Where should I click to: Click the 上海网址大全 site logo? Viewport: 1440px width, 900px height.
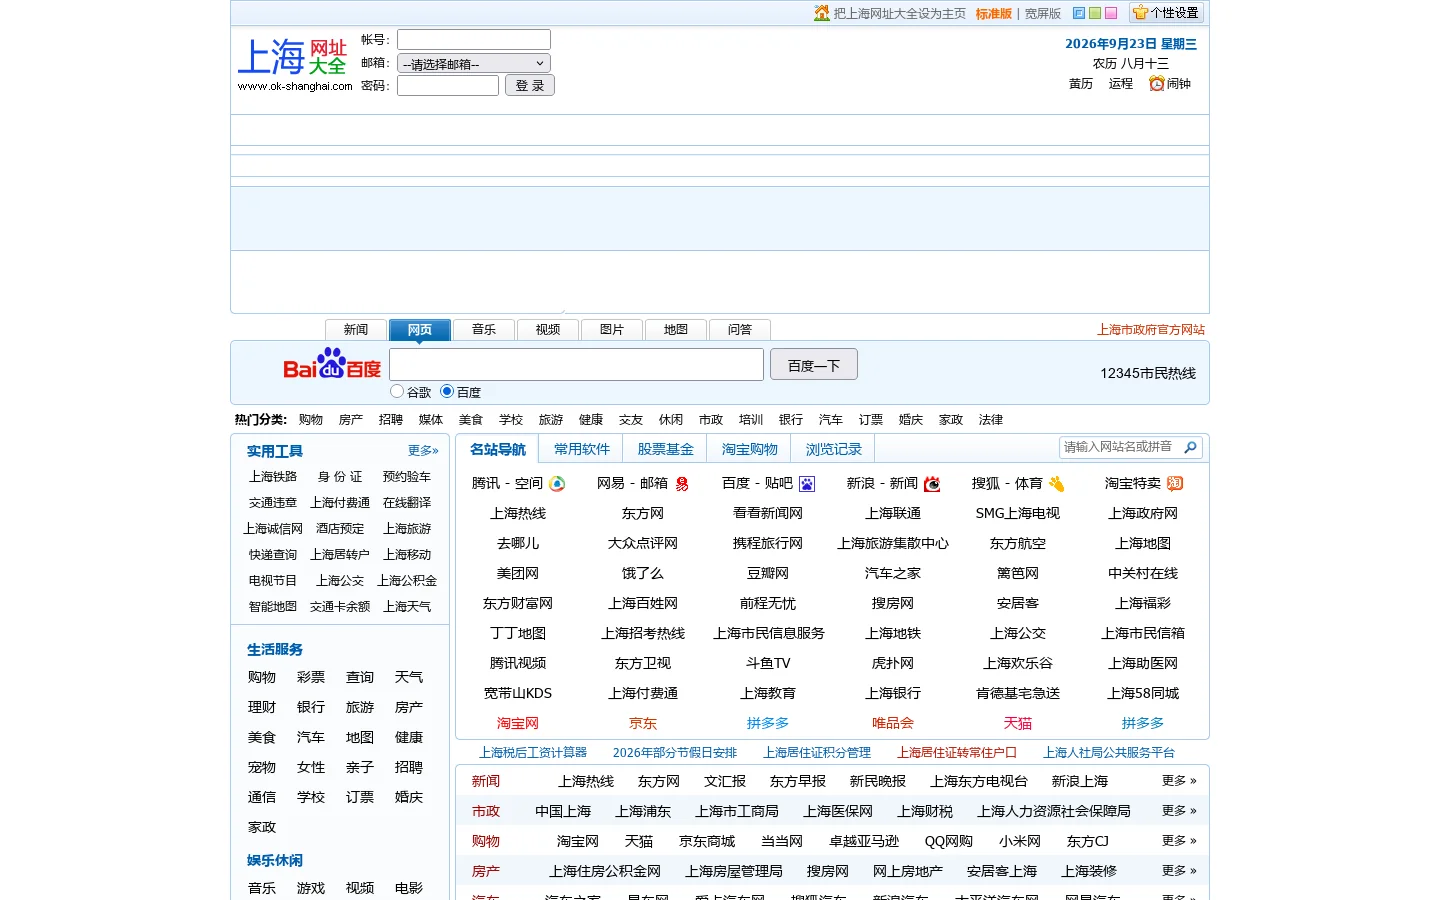click(x=293, y=64)
